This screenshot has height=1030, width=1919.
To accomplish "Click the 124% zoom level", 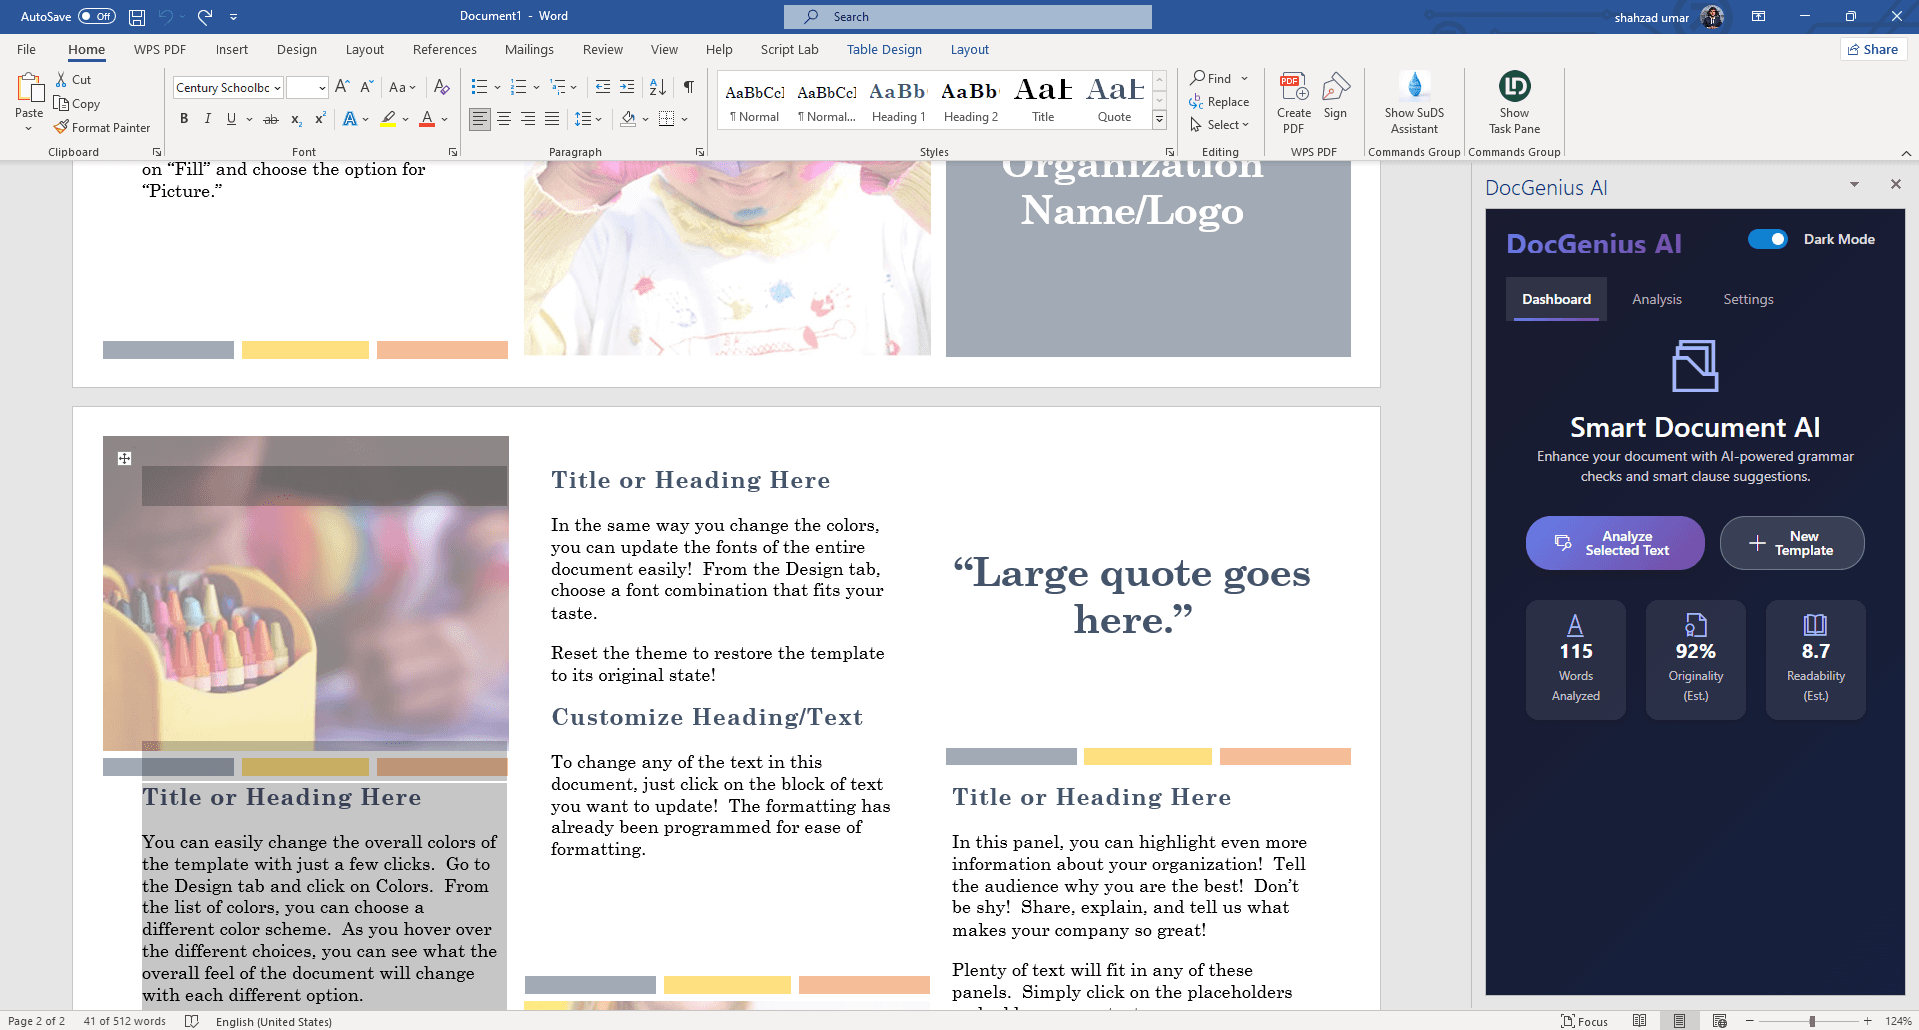I will click(1898, 1021).
